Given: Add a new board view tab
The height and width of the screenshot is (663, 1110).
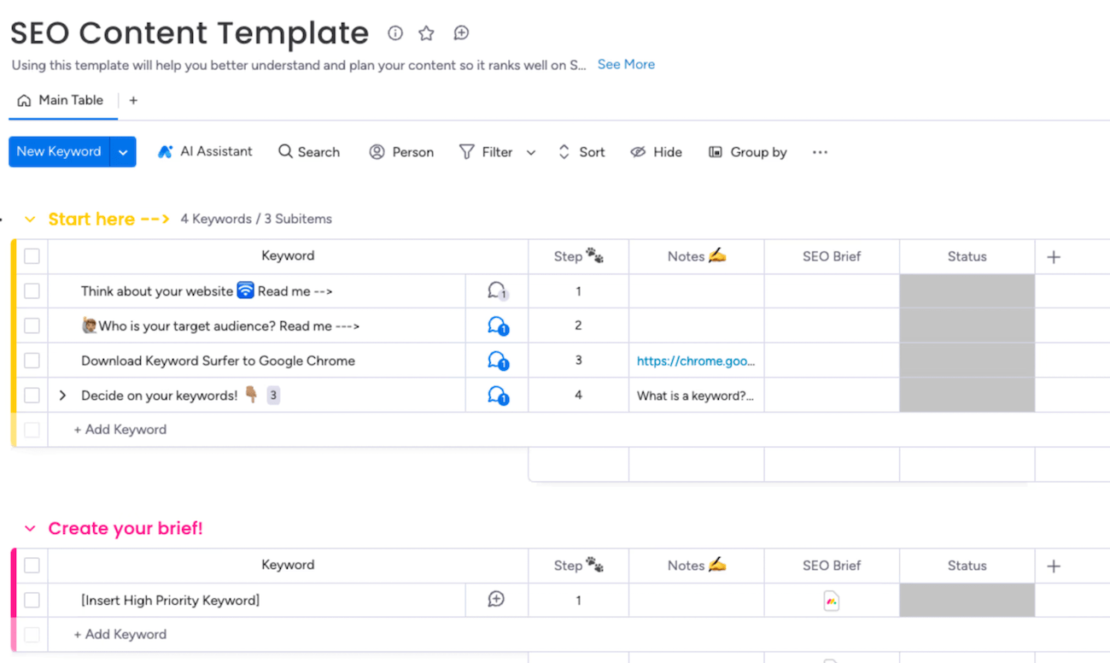Looking at the screenshot, I should (133, 100).
